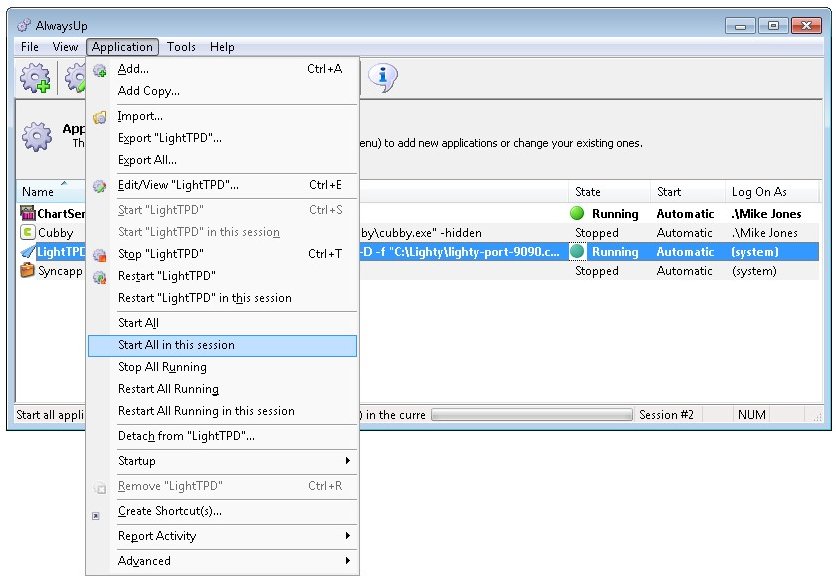Select Edit/View "LightTPD"... menu entry
This screenshot has width=836, height=583.
(222, 185)
